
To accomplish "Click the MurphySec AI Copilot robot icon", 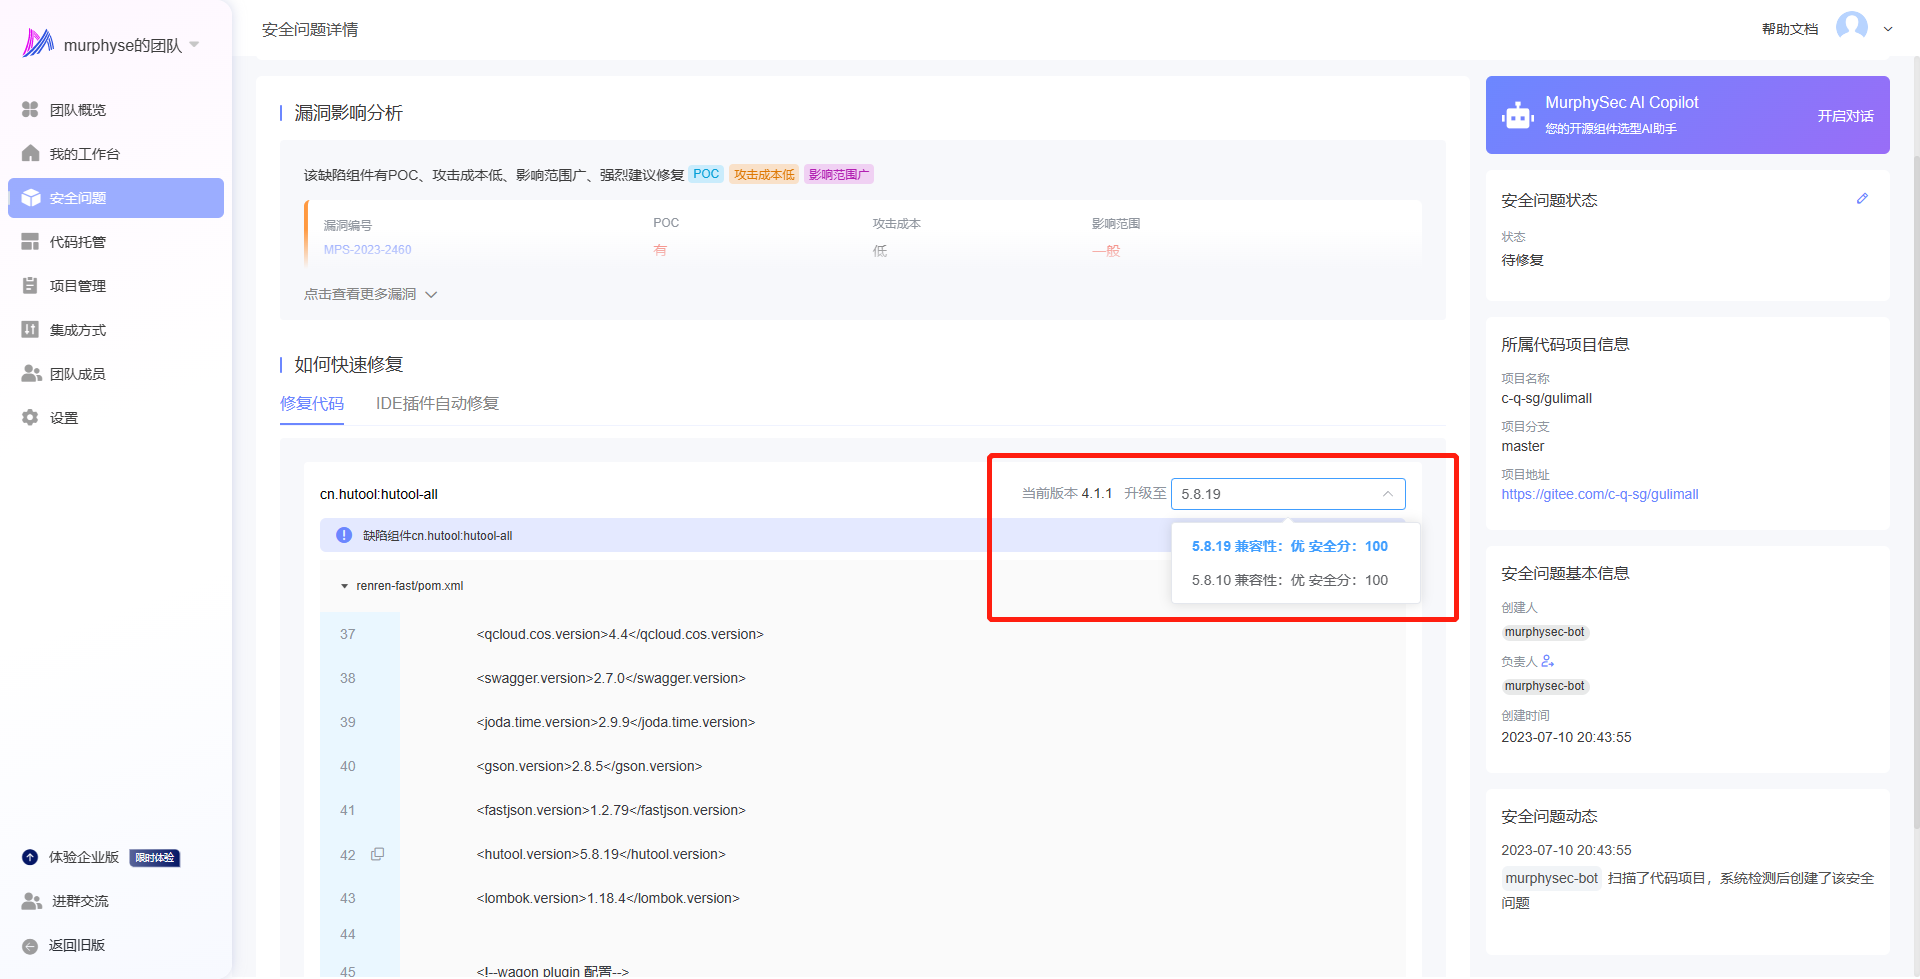I will [1517, 116].
